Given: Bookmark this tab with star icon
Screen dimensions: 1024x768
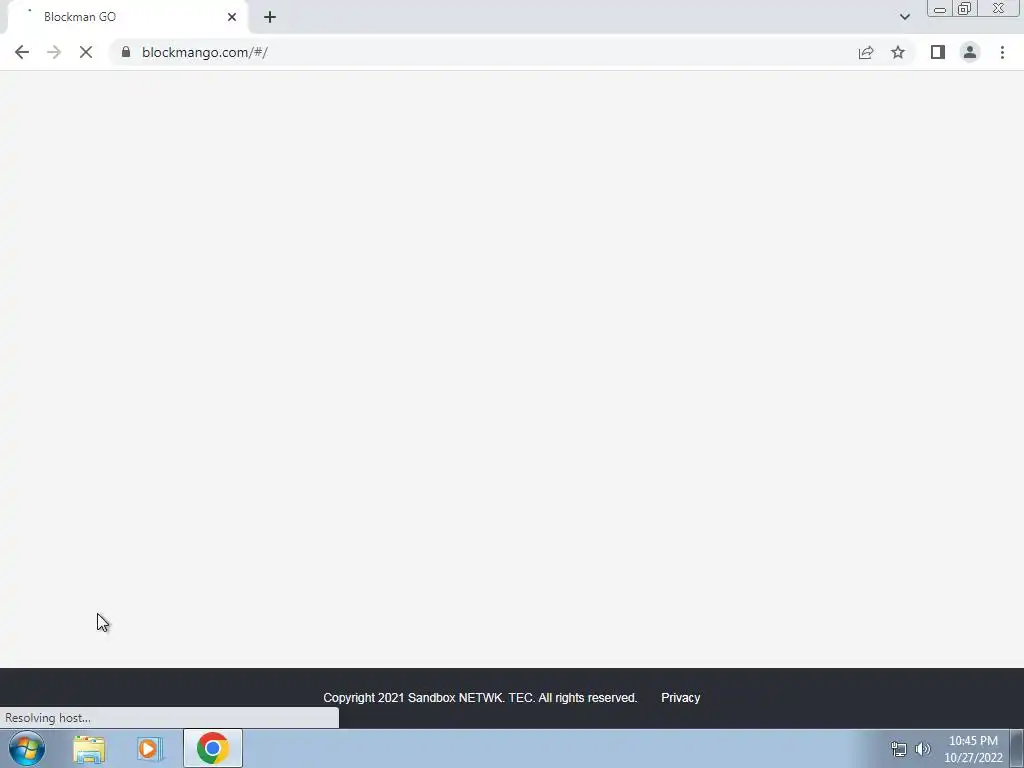Looking at the screenshot, I should [898, 52].
